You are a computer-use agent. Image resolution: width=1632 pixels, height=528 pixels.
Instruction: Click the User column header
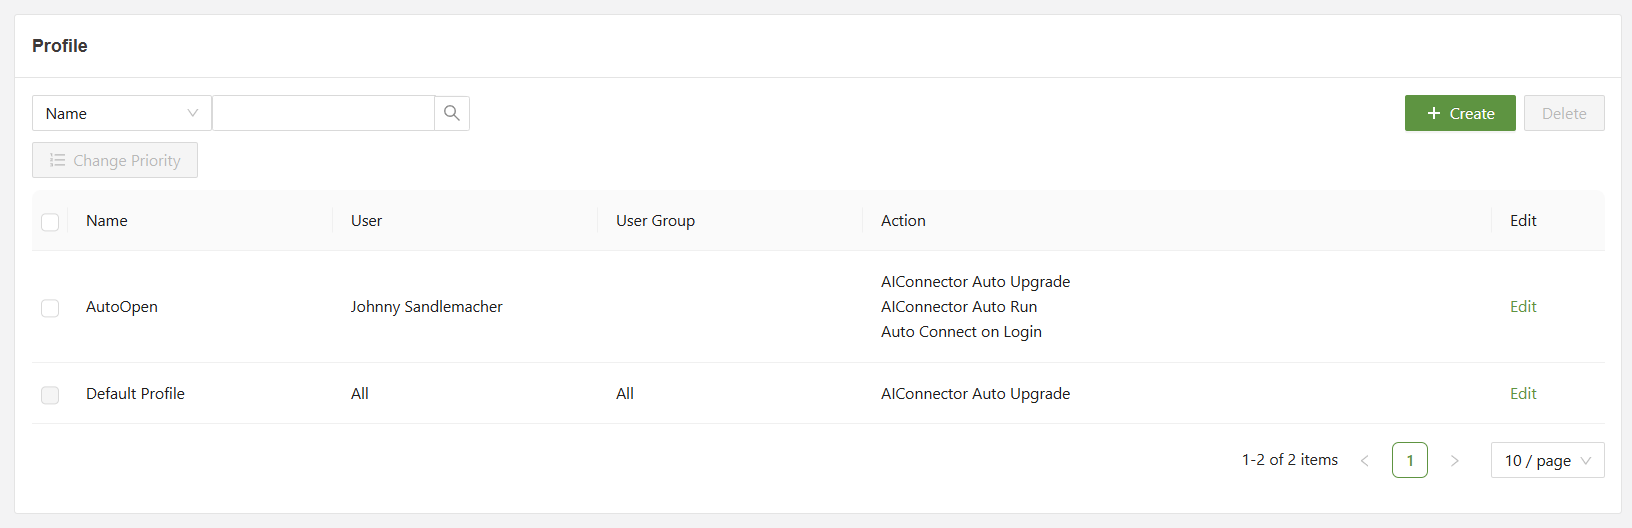(x=366, y=221)
